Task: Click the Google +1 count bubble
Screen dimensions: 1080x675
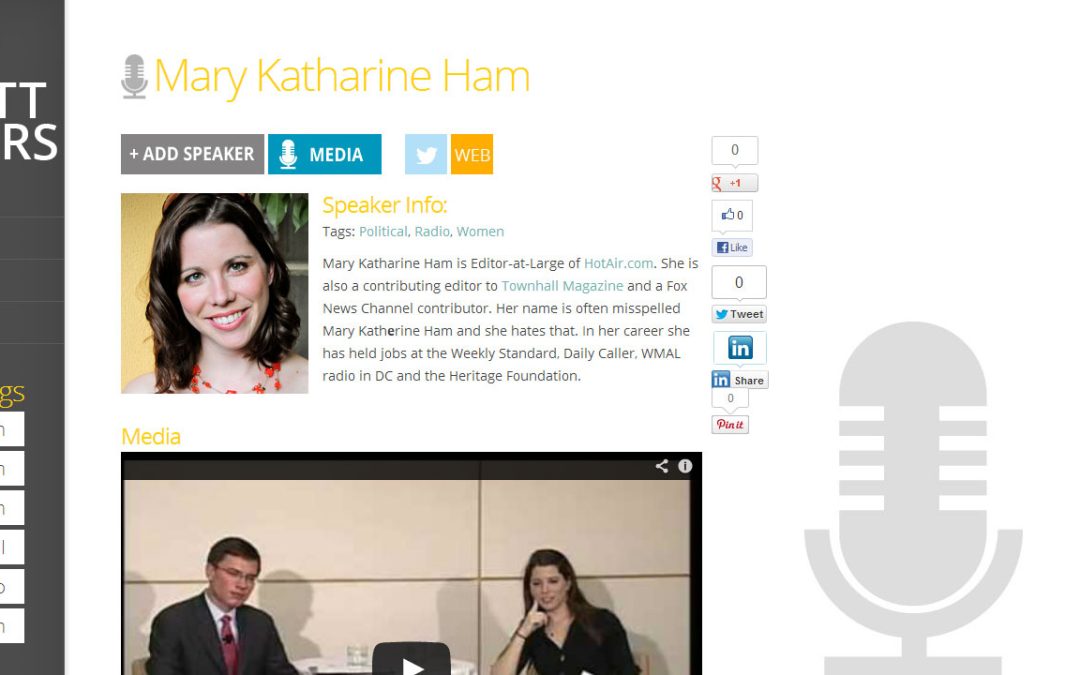Action: click(735, 150)
